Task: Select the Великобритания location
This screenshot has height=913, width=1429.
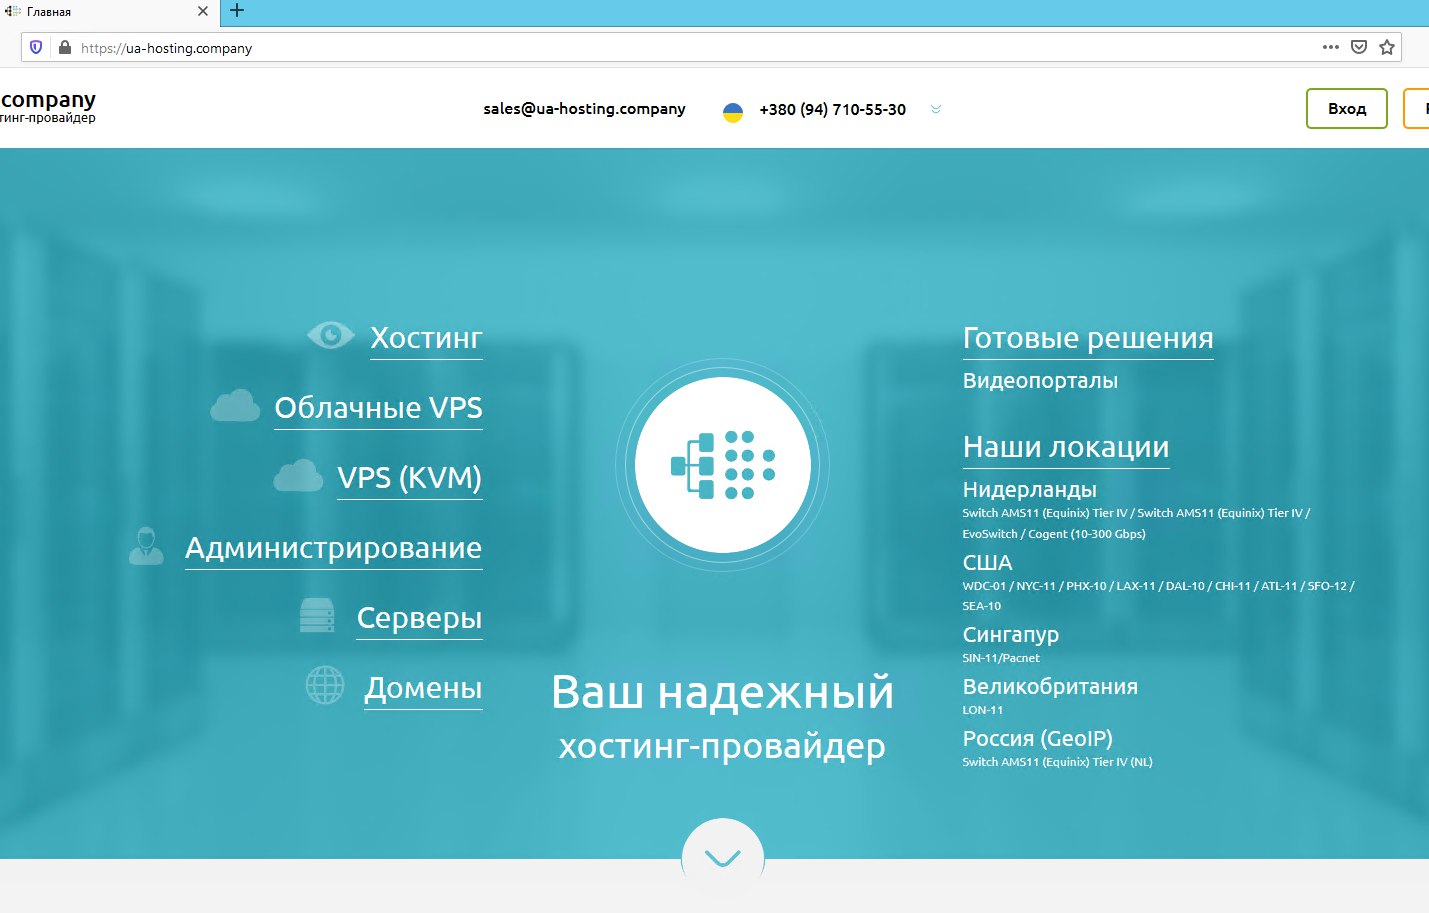Action: pyautogui.click(x=1050, y=687)
